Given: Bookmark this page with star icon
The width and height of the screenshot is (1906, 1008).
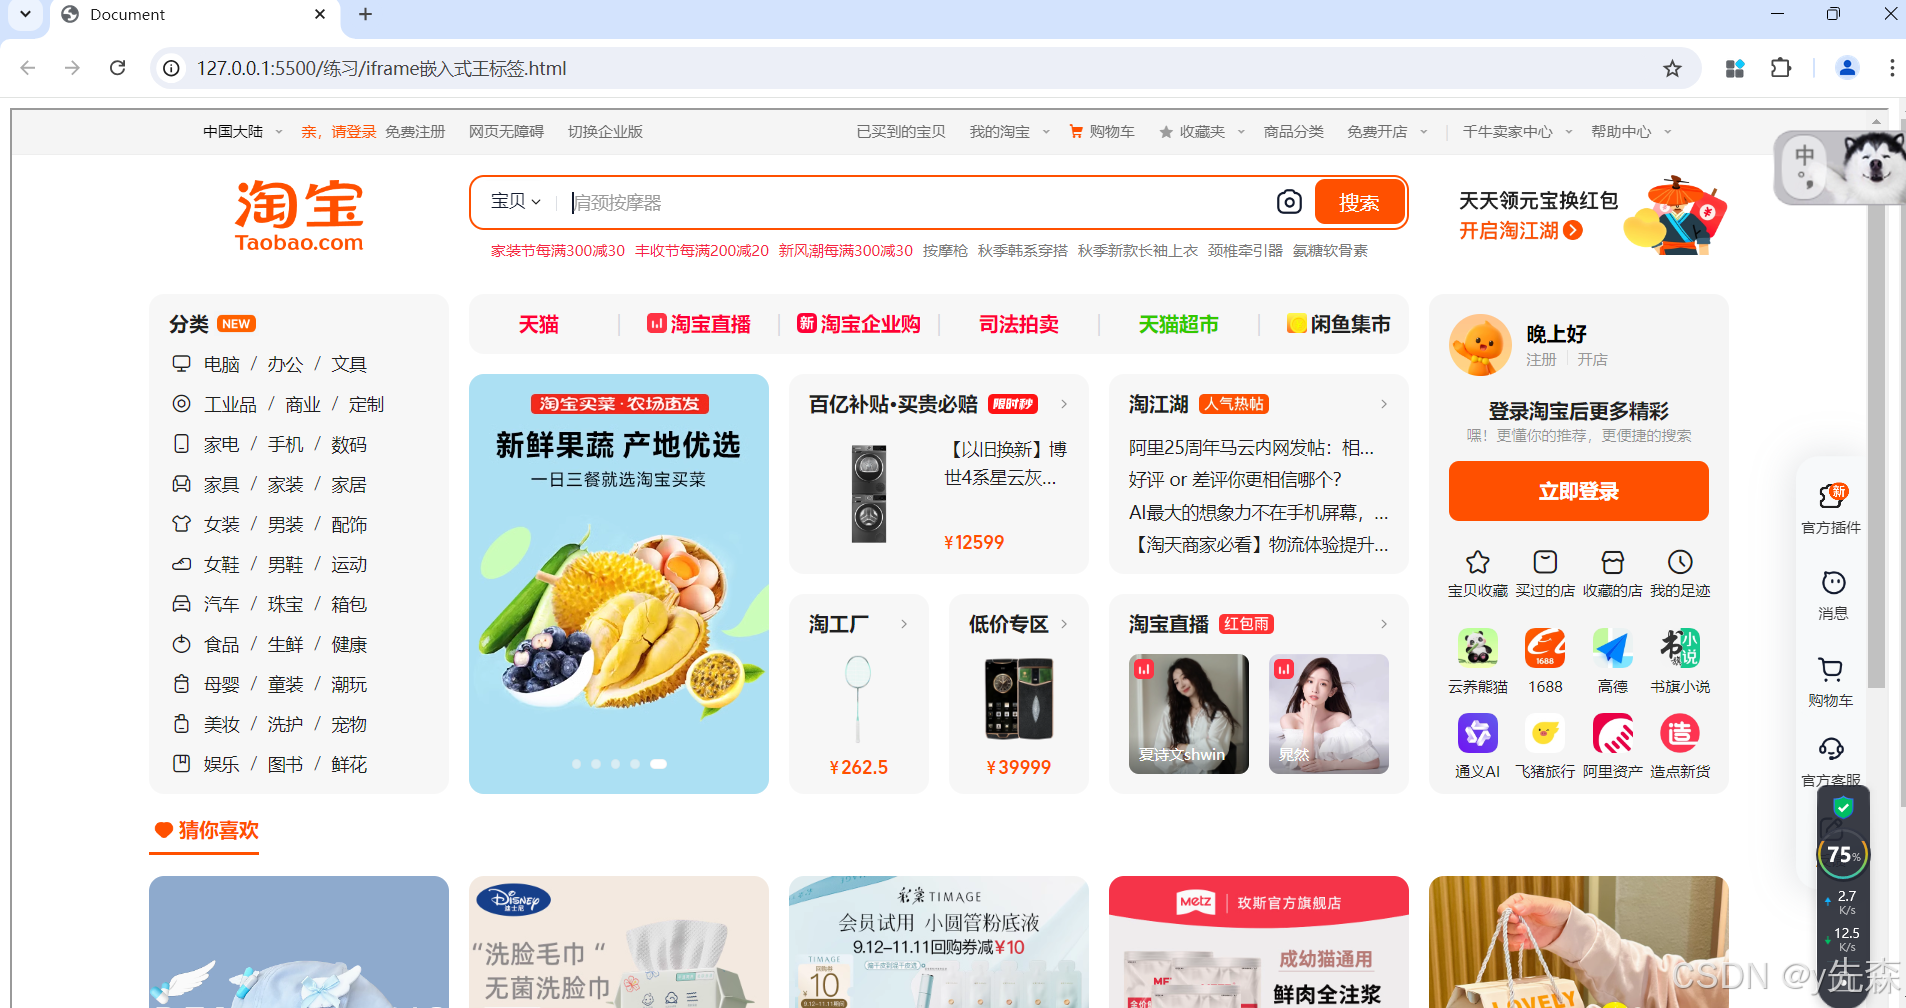Looking at the screenshot, I should (x=1672, y=68).
